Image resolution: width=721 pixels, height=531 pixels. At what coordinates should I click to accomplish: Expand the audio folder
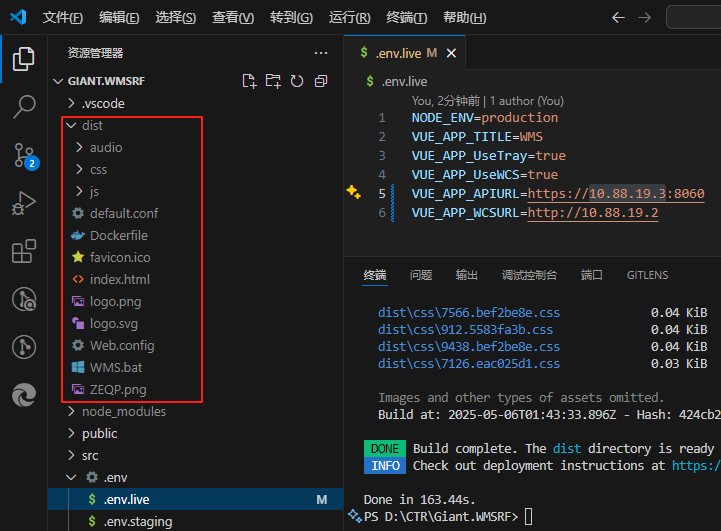pos(105,147)
